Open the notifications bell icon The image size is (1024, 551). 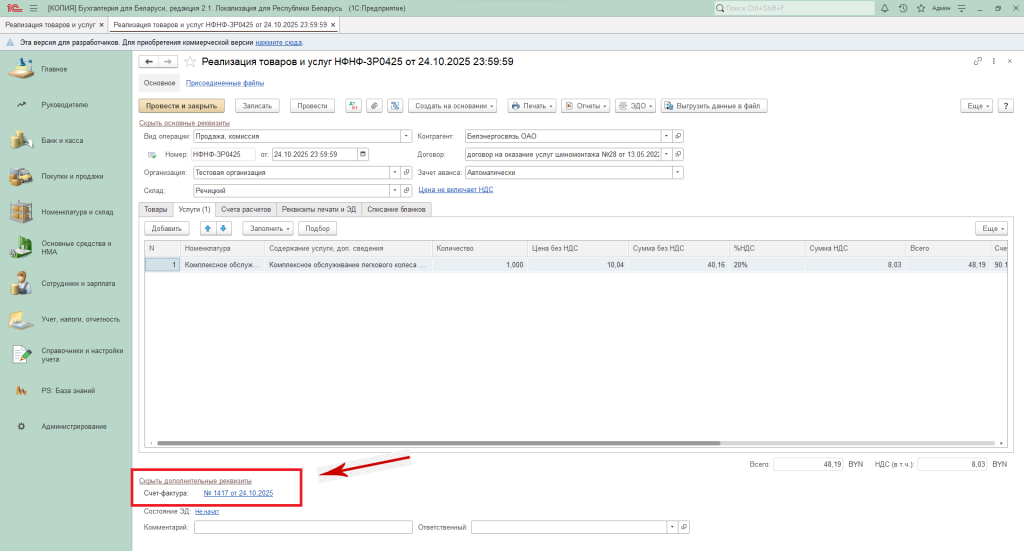886,8
